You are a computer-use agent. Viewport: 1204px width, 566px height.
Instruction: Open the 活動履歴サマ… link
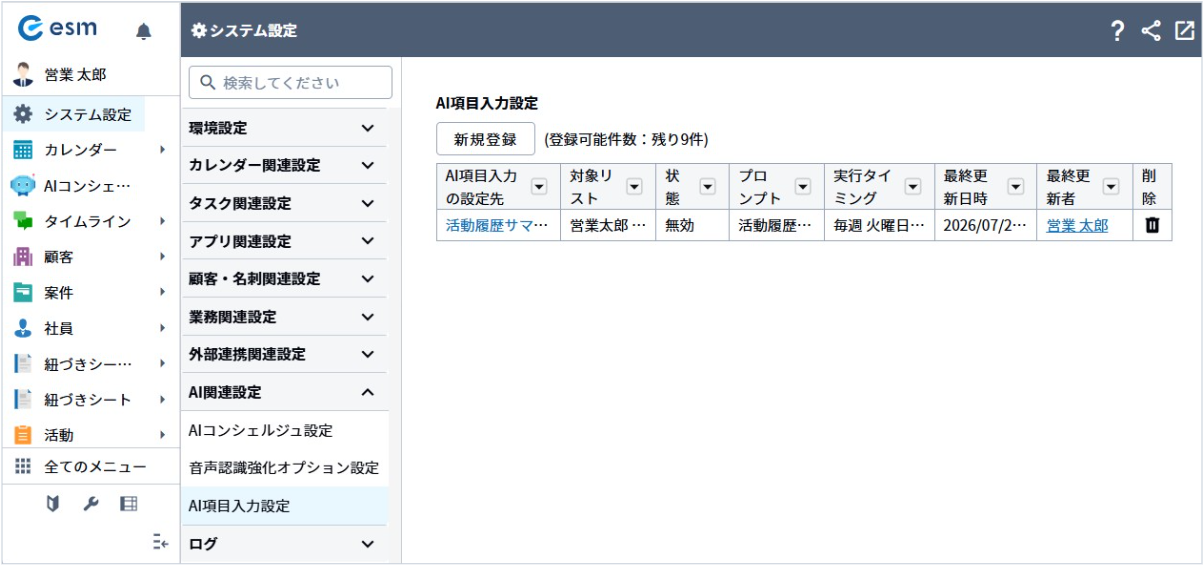click(x=497, y=226)
